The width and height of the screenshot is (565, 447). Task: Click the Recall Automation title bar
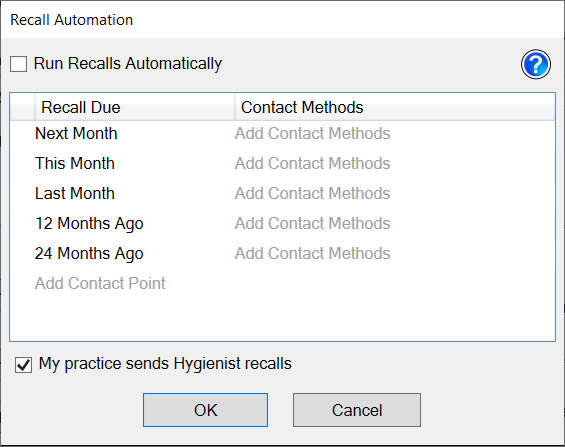tap(282, 19)
